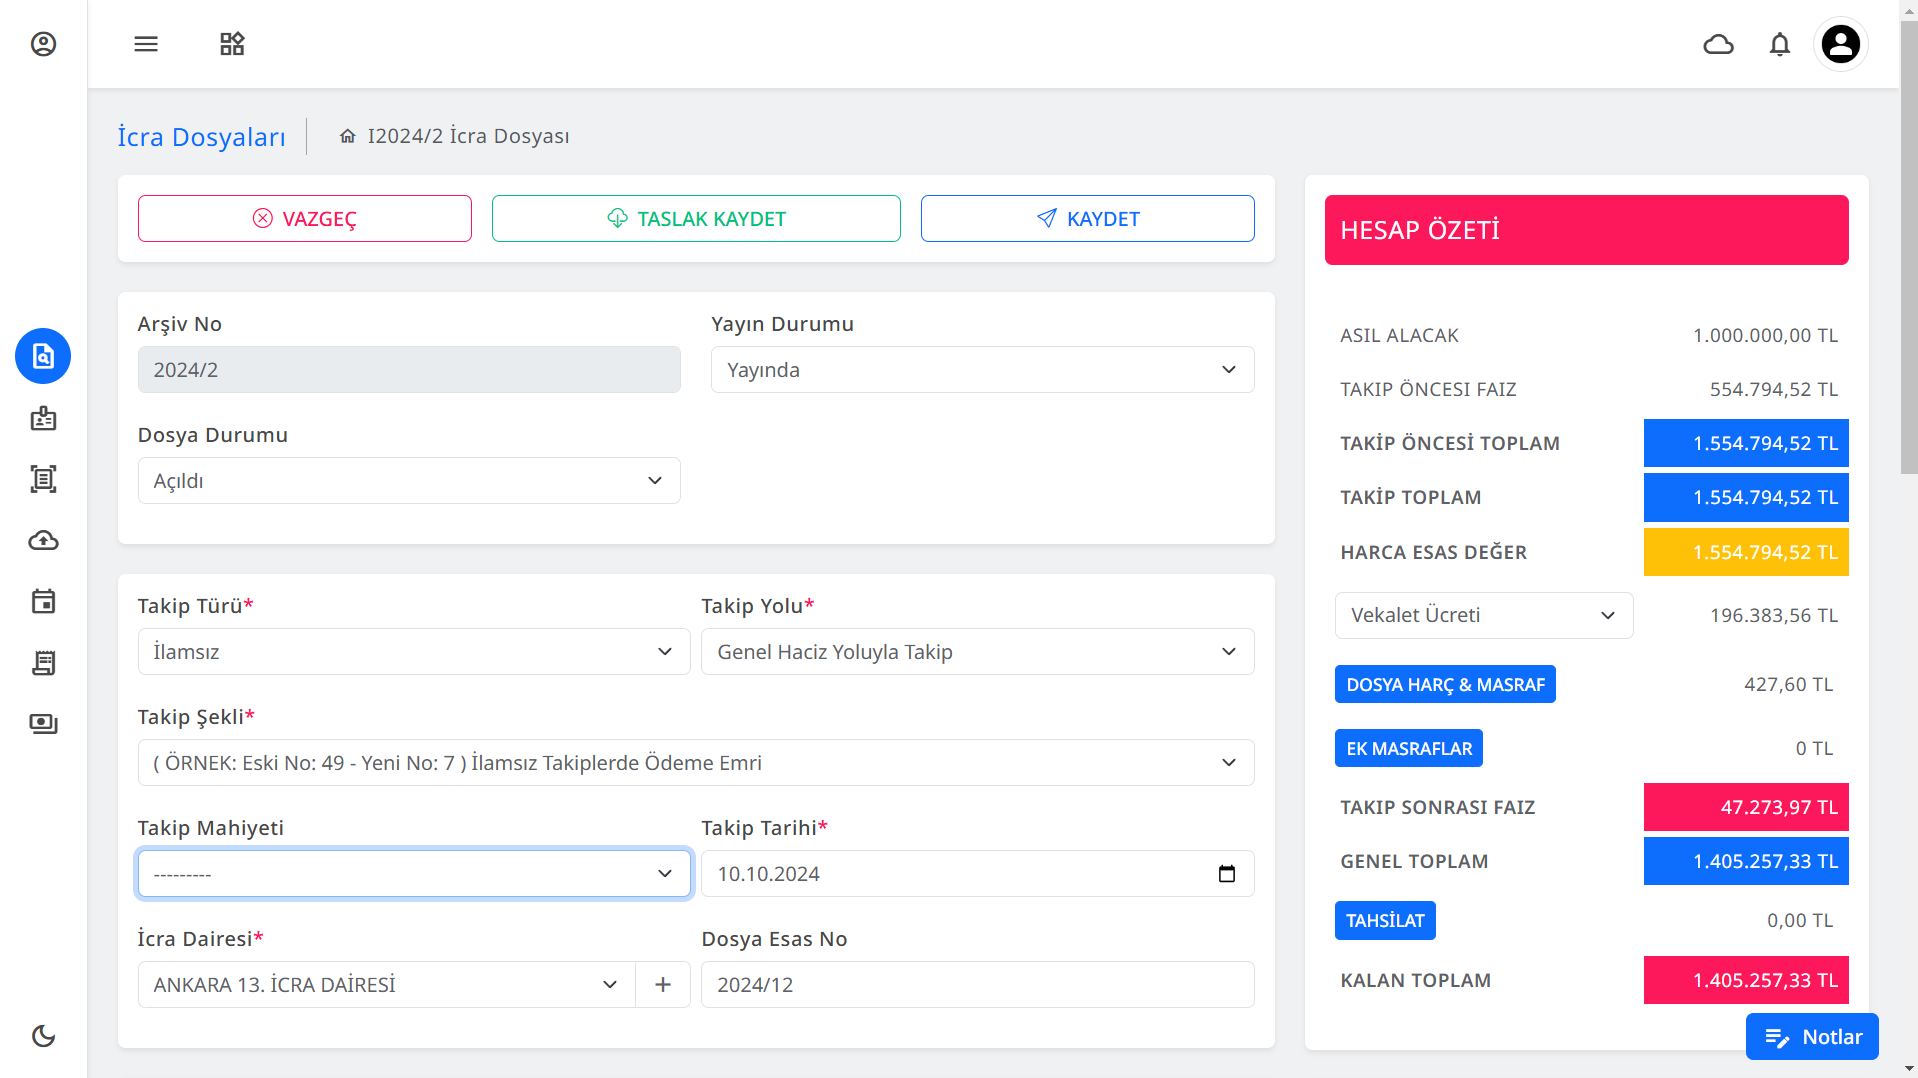Screen dimensions: 1918x1078
Task: Open the Takip Mahiyeti dropdown
Action: click(x=414, y=874)
